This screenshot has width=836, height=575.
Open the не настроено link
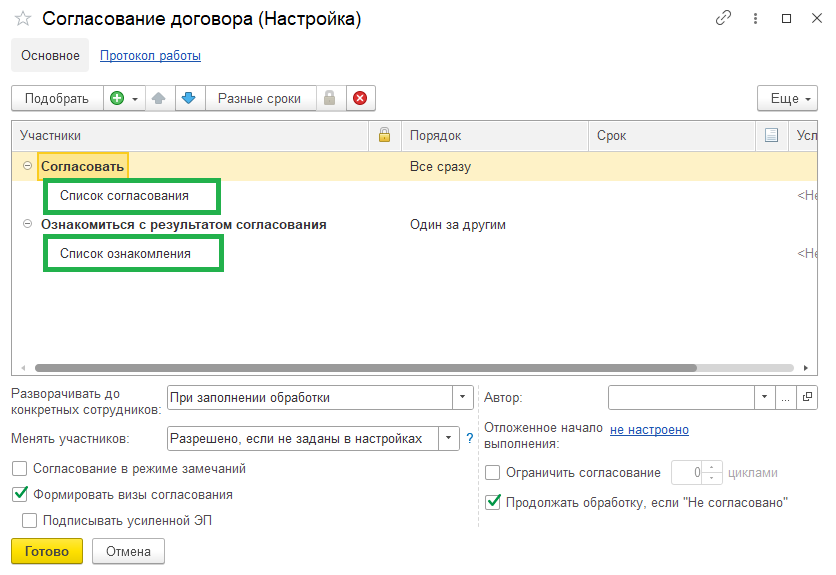click(649, 429)
